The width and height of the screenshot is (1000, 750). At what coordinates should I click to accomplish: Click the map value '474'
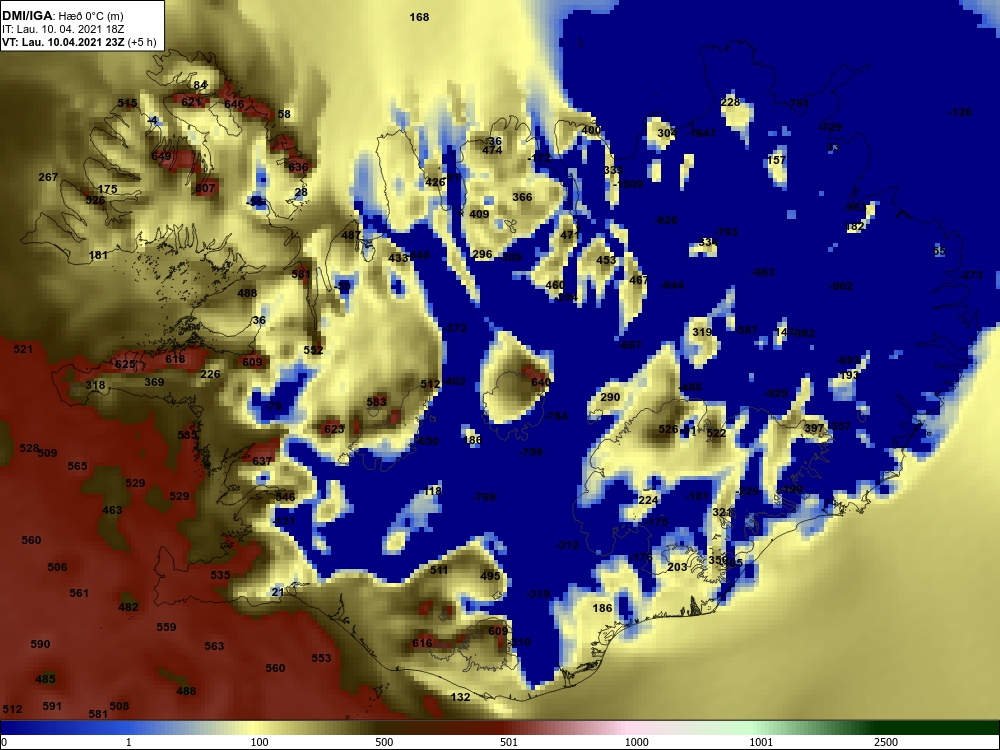(x=492, y=151)
